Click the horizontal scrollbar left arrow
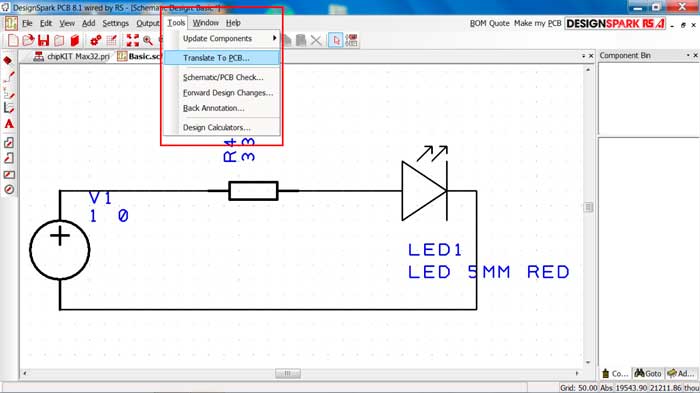This screenshot has width=700, height=393. tap(25, 373)
